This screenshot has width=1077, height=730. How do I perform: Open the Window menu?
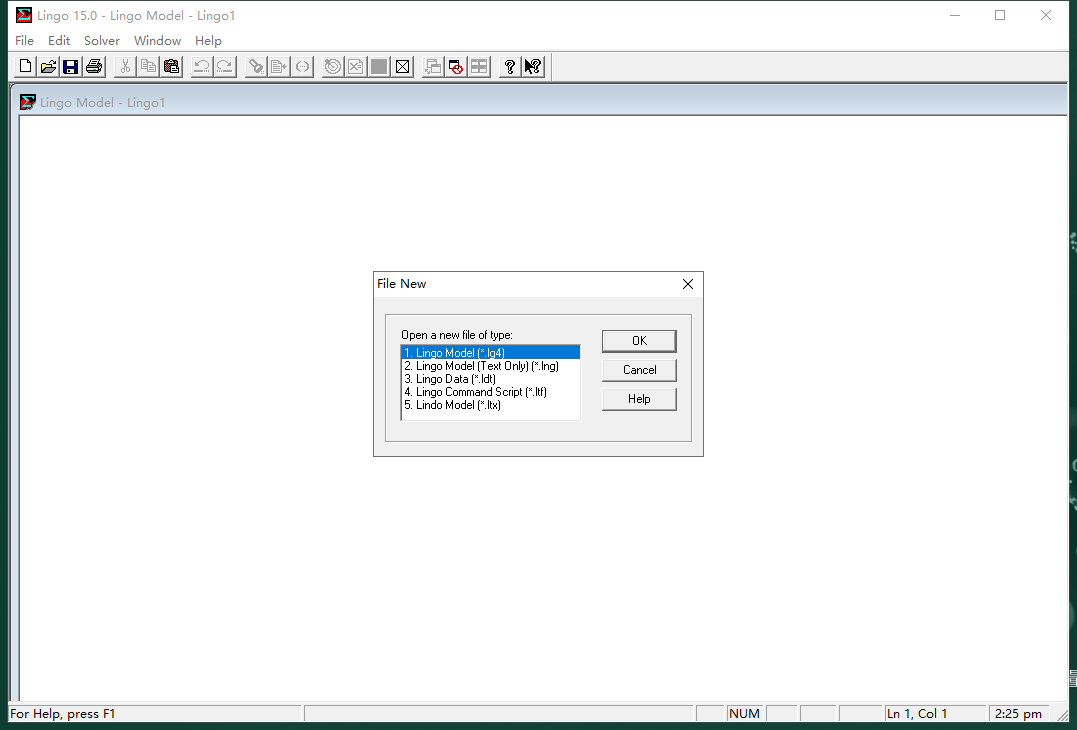pos(157,41)
